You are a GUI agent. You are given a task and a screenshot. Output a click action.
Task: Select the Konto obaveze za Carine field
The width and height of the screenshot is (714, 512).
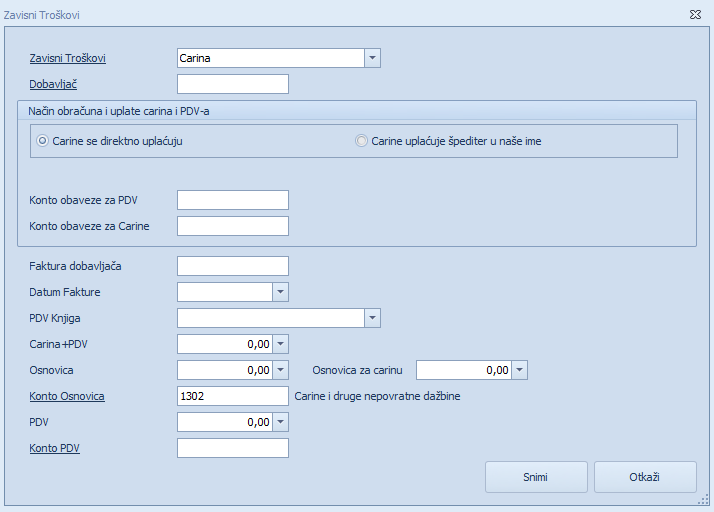pyautogui.click(x=233, y=226)
